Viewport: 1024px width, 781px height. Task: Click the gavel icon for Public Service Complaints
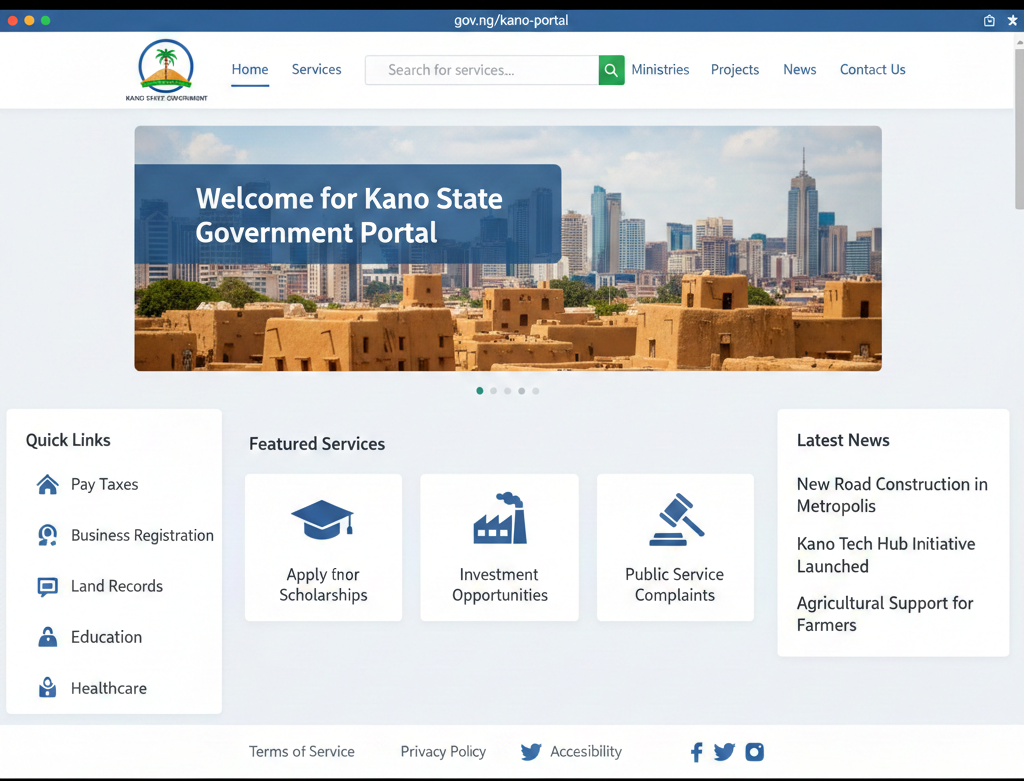[x=675, y=517]
